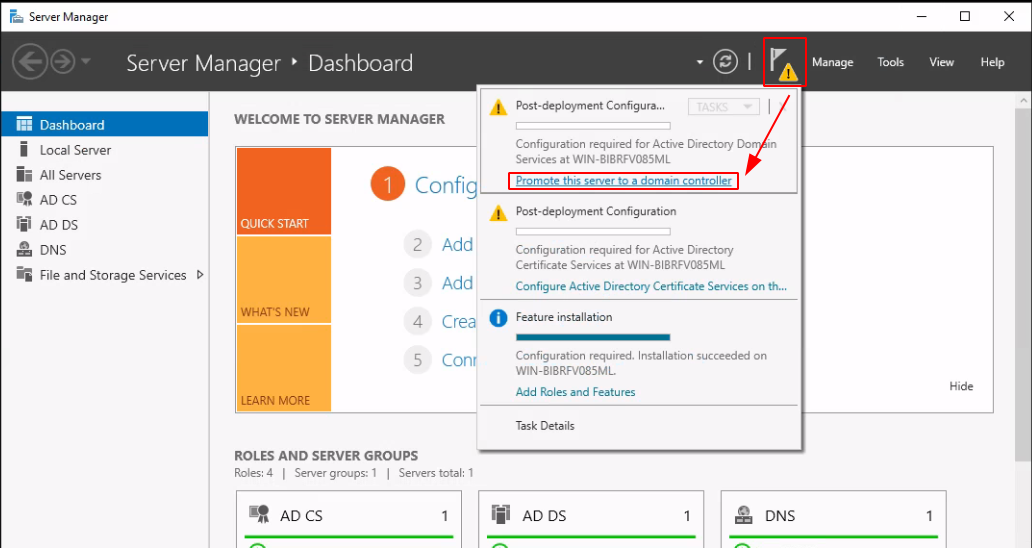Open the Tools menu
The width and height of the screenshot is (1032, 548).
click(x=890, y=62)
